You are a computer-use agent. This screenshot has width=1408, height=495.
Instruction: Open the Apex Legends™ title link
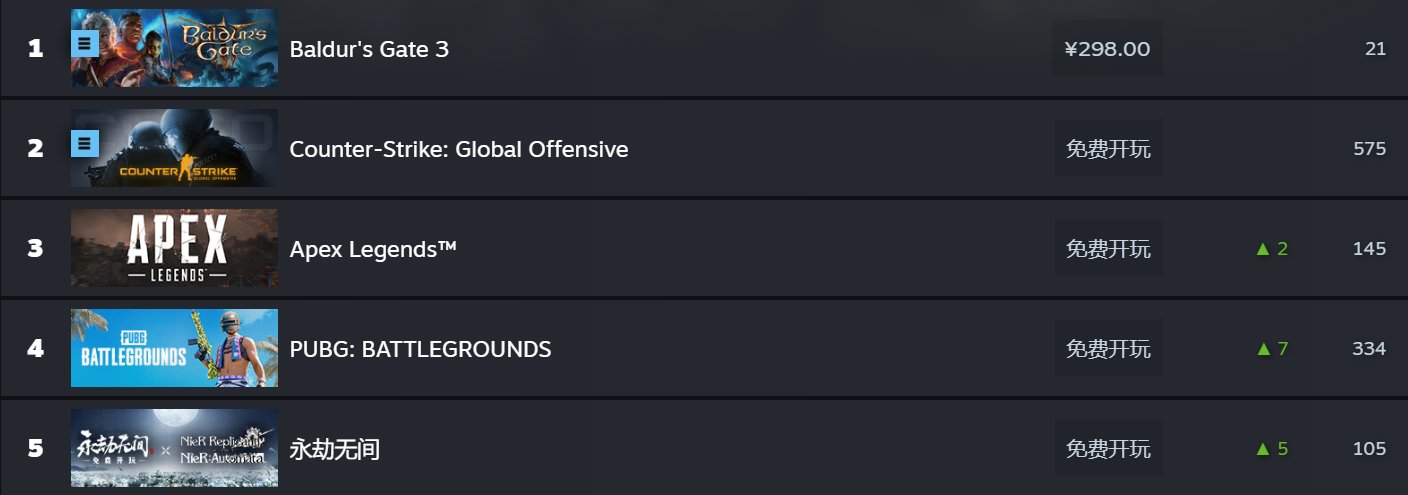tap(373, 249)
